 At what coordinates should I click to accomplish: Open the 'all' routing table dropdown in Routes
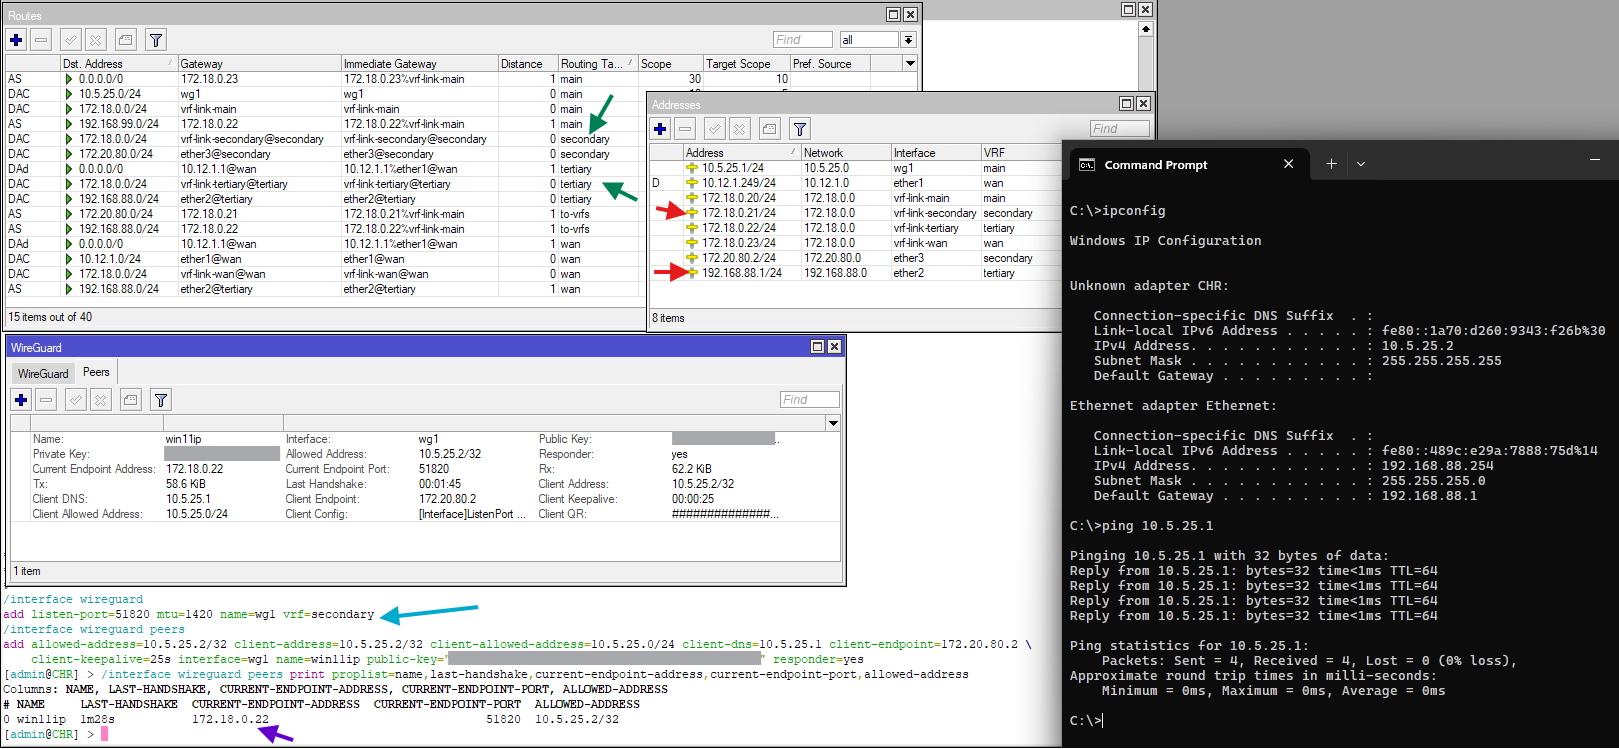pos(908,40)
